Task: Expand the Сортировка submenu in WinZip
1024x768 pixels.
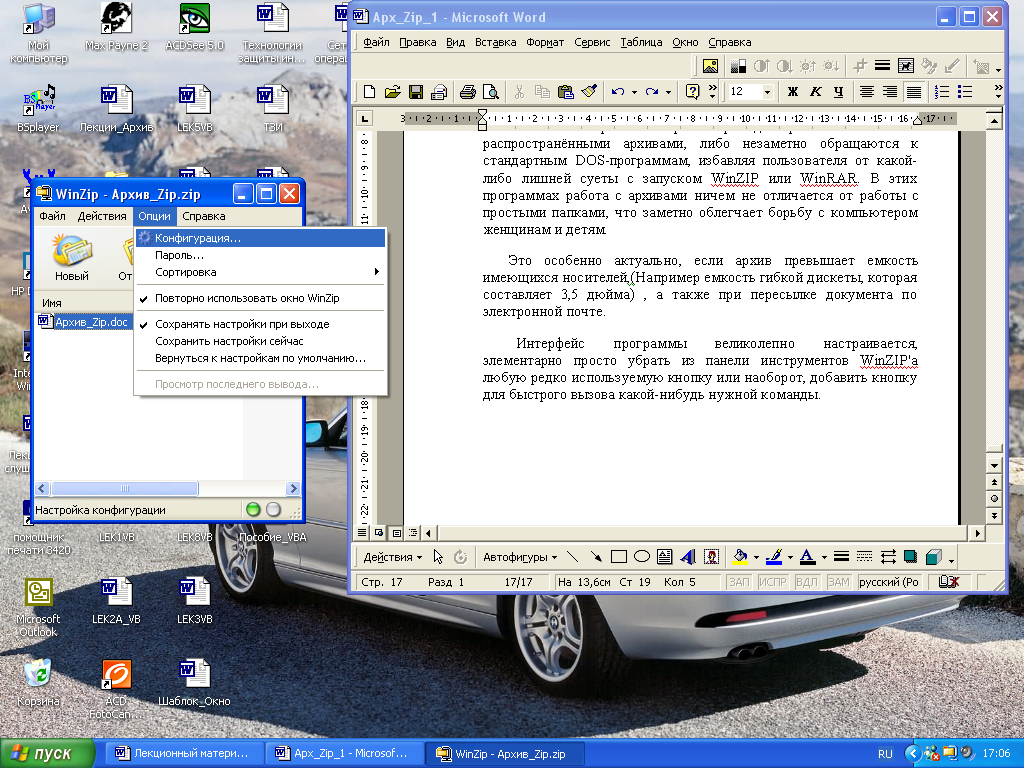Action: 260,272
